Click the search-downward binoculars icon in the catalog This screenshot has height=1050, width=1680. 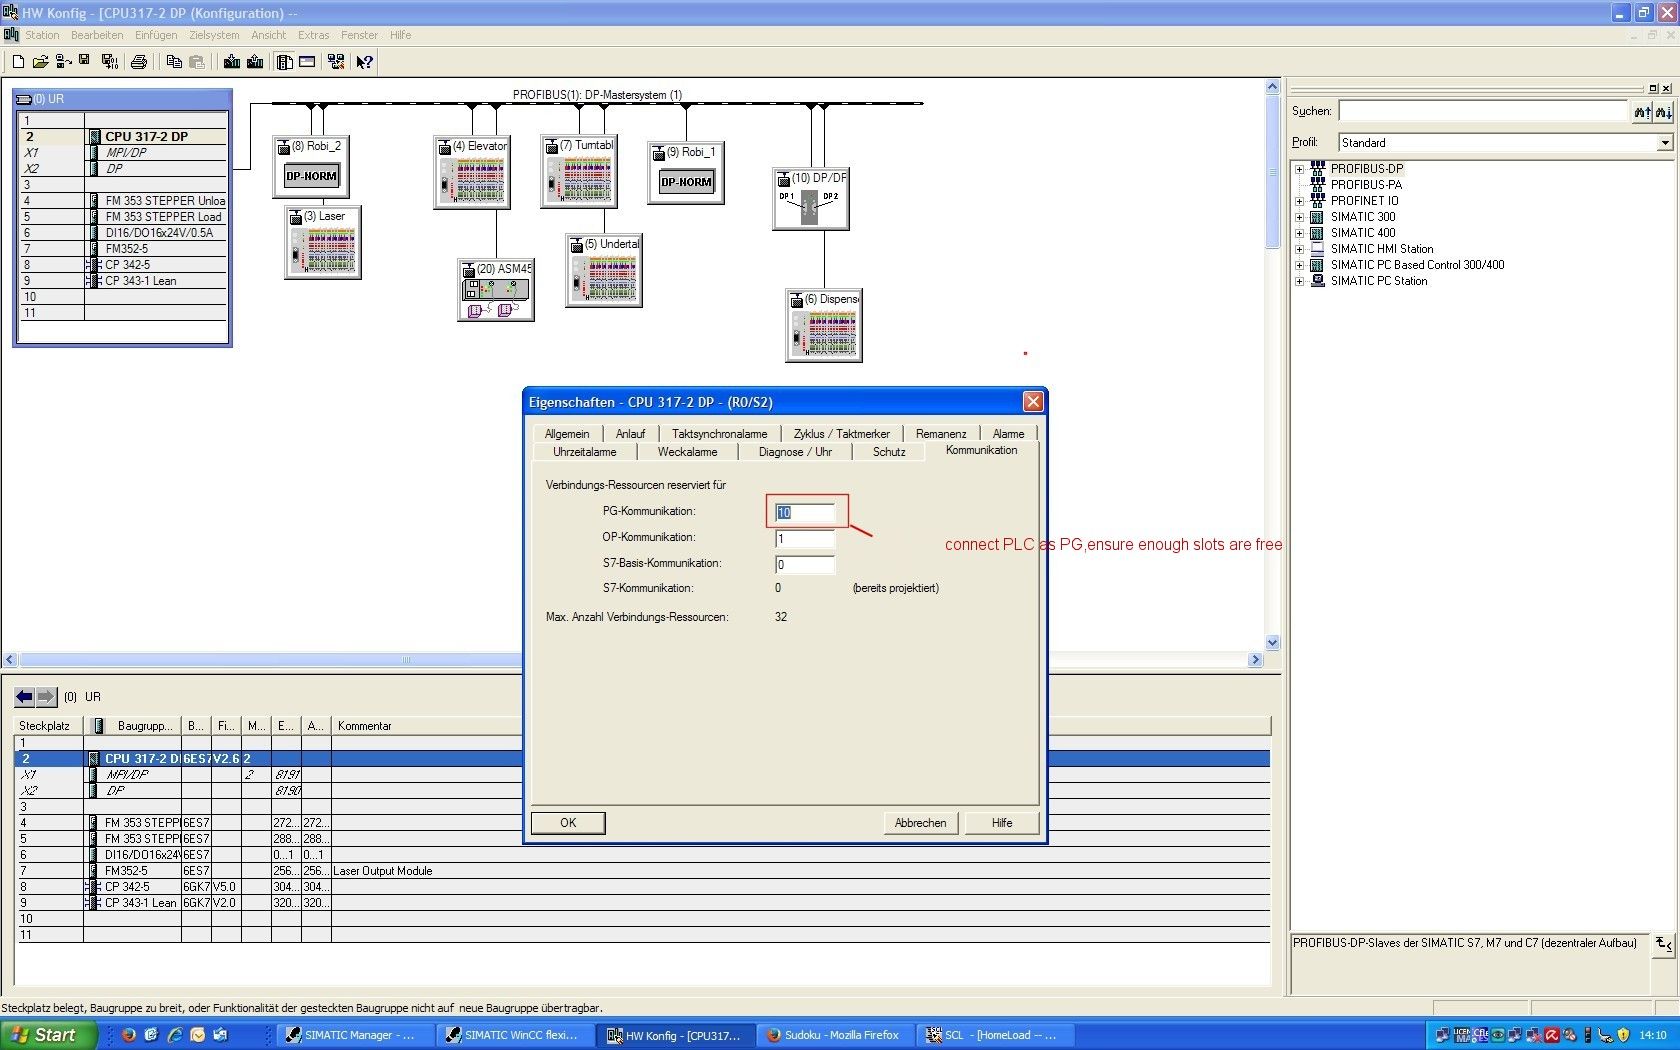tap(1663, 112)
